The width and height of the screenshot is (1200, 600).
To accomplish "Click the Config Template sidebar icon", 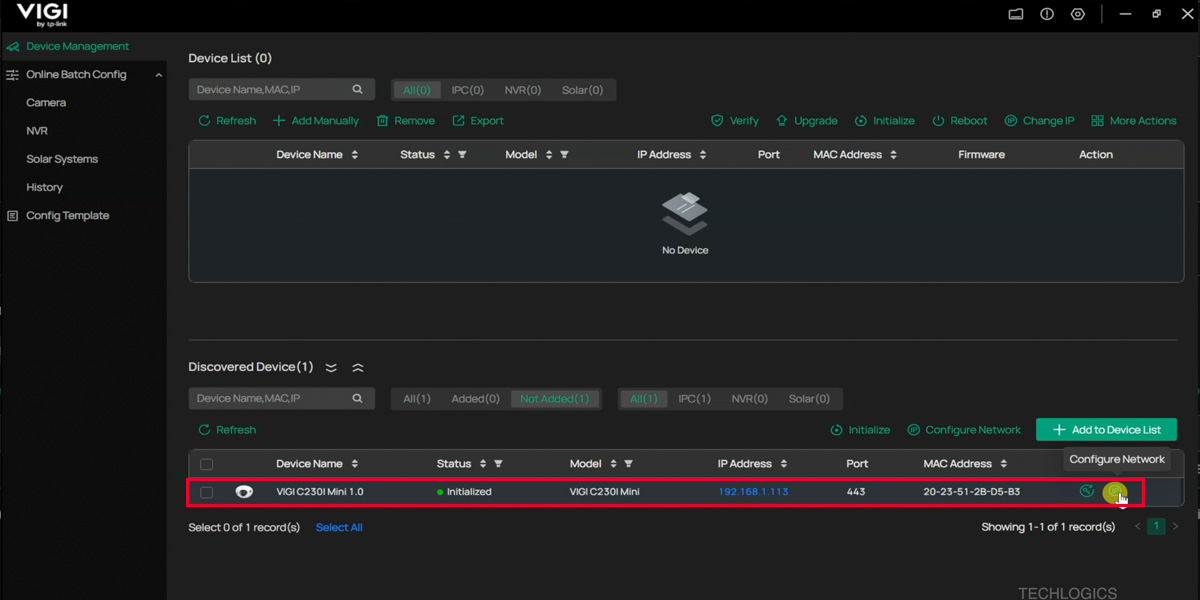I will [x=12, y=216].
